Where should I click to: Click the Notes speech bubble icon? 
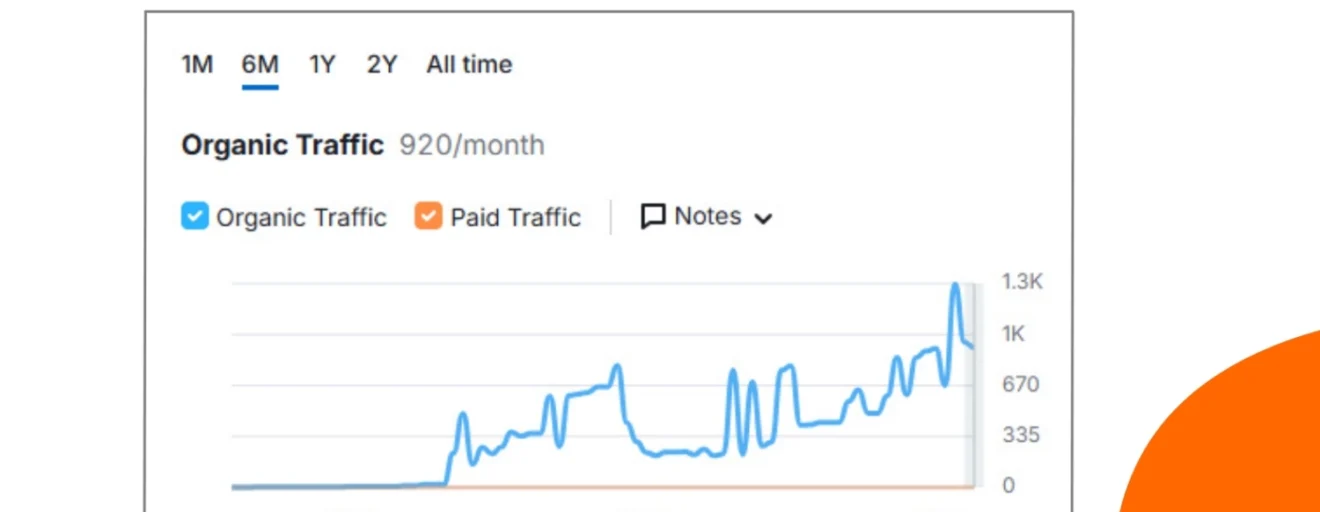coord(653,217)
